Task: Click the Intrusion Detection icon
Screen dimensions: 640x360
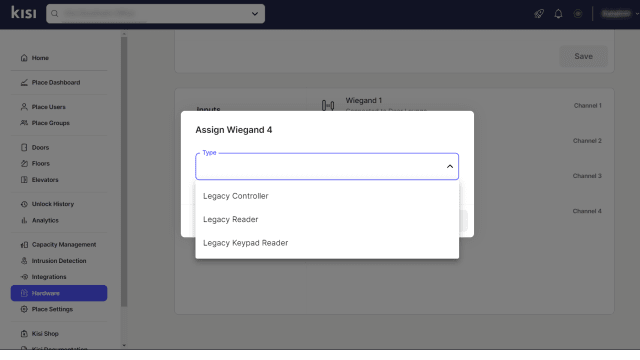Action: tap(24, 261)
